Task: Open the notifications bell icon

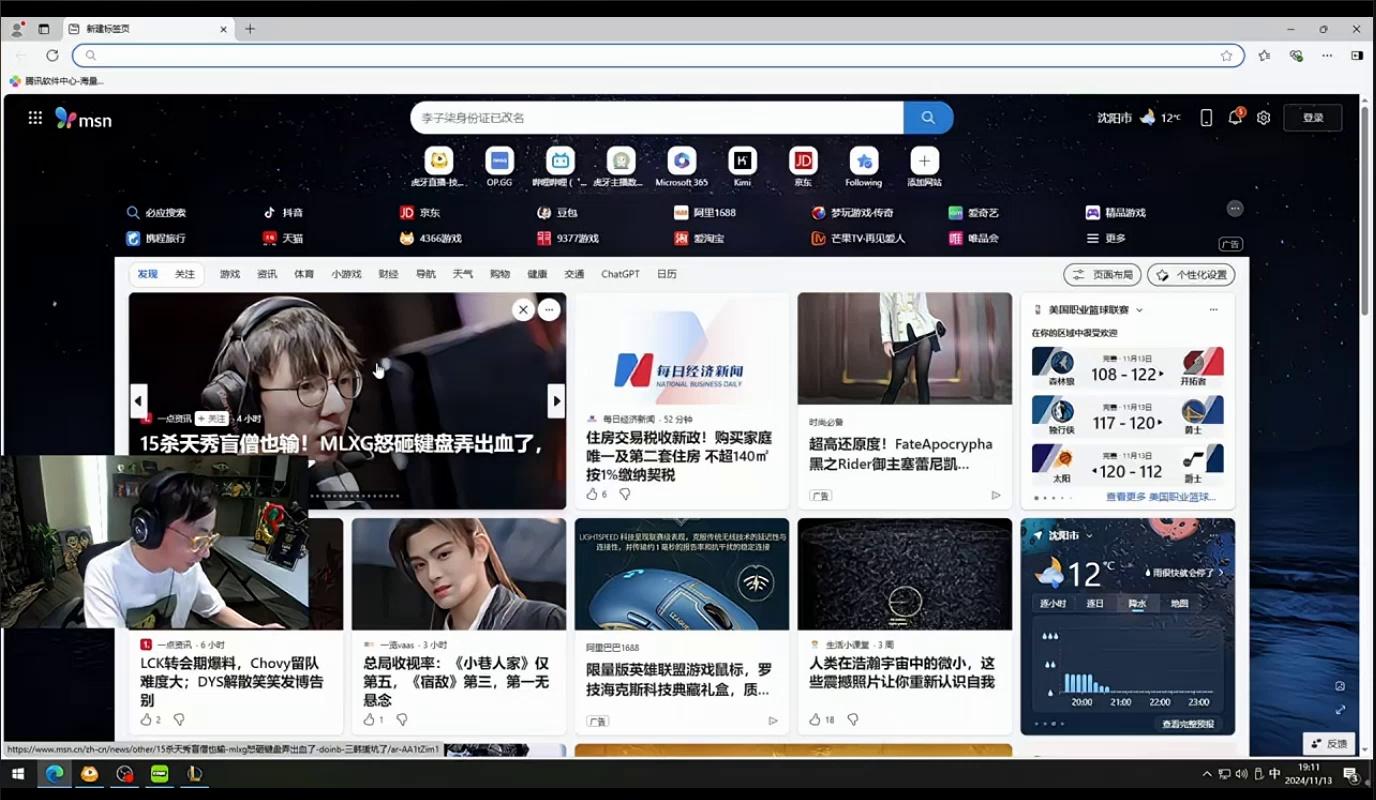Action: [x=1235, y=118]
